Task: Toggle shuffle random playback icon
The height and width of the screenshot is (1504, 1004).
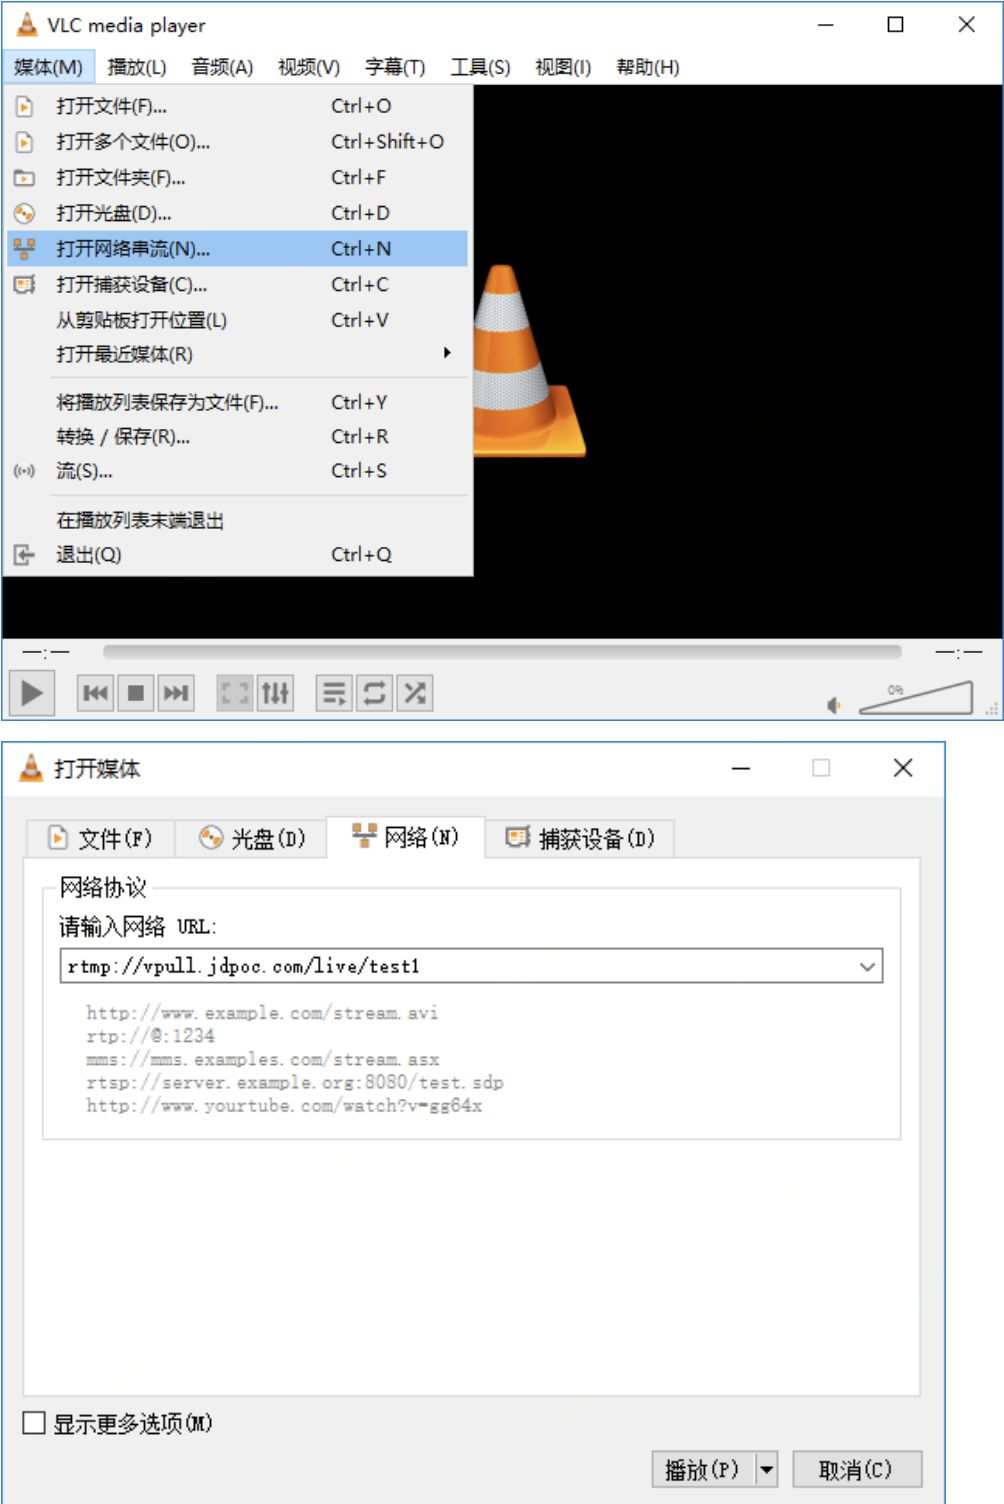Action: tap(415, 693)
